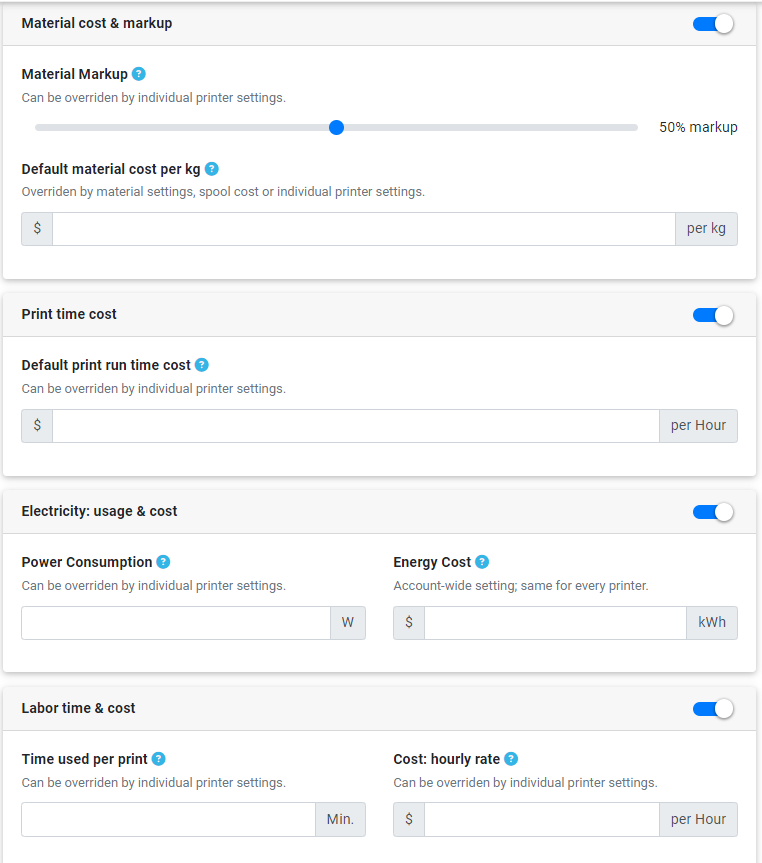Open help icon beside Time used per print
762x863 pixels.
tap(159, 759)
